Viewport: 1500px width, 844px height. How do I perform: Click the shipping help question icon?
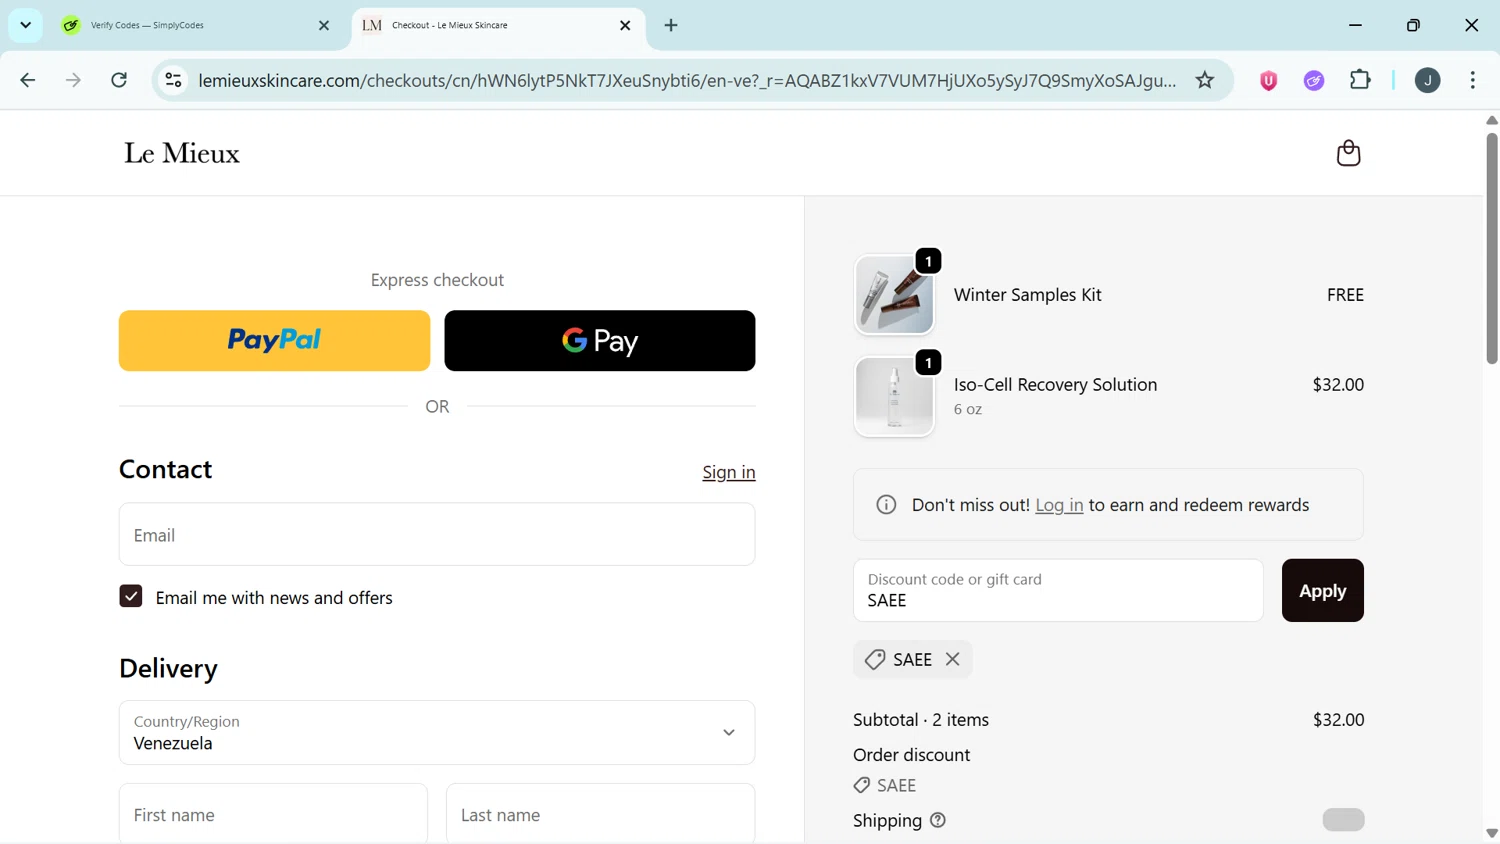[938, 820]
